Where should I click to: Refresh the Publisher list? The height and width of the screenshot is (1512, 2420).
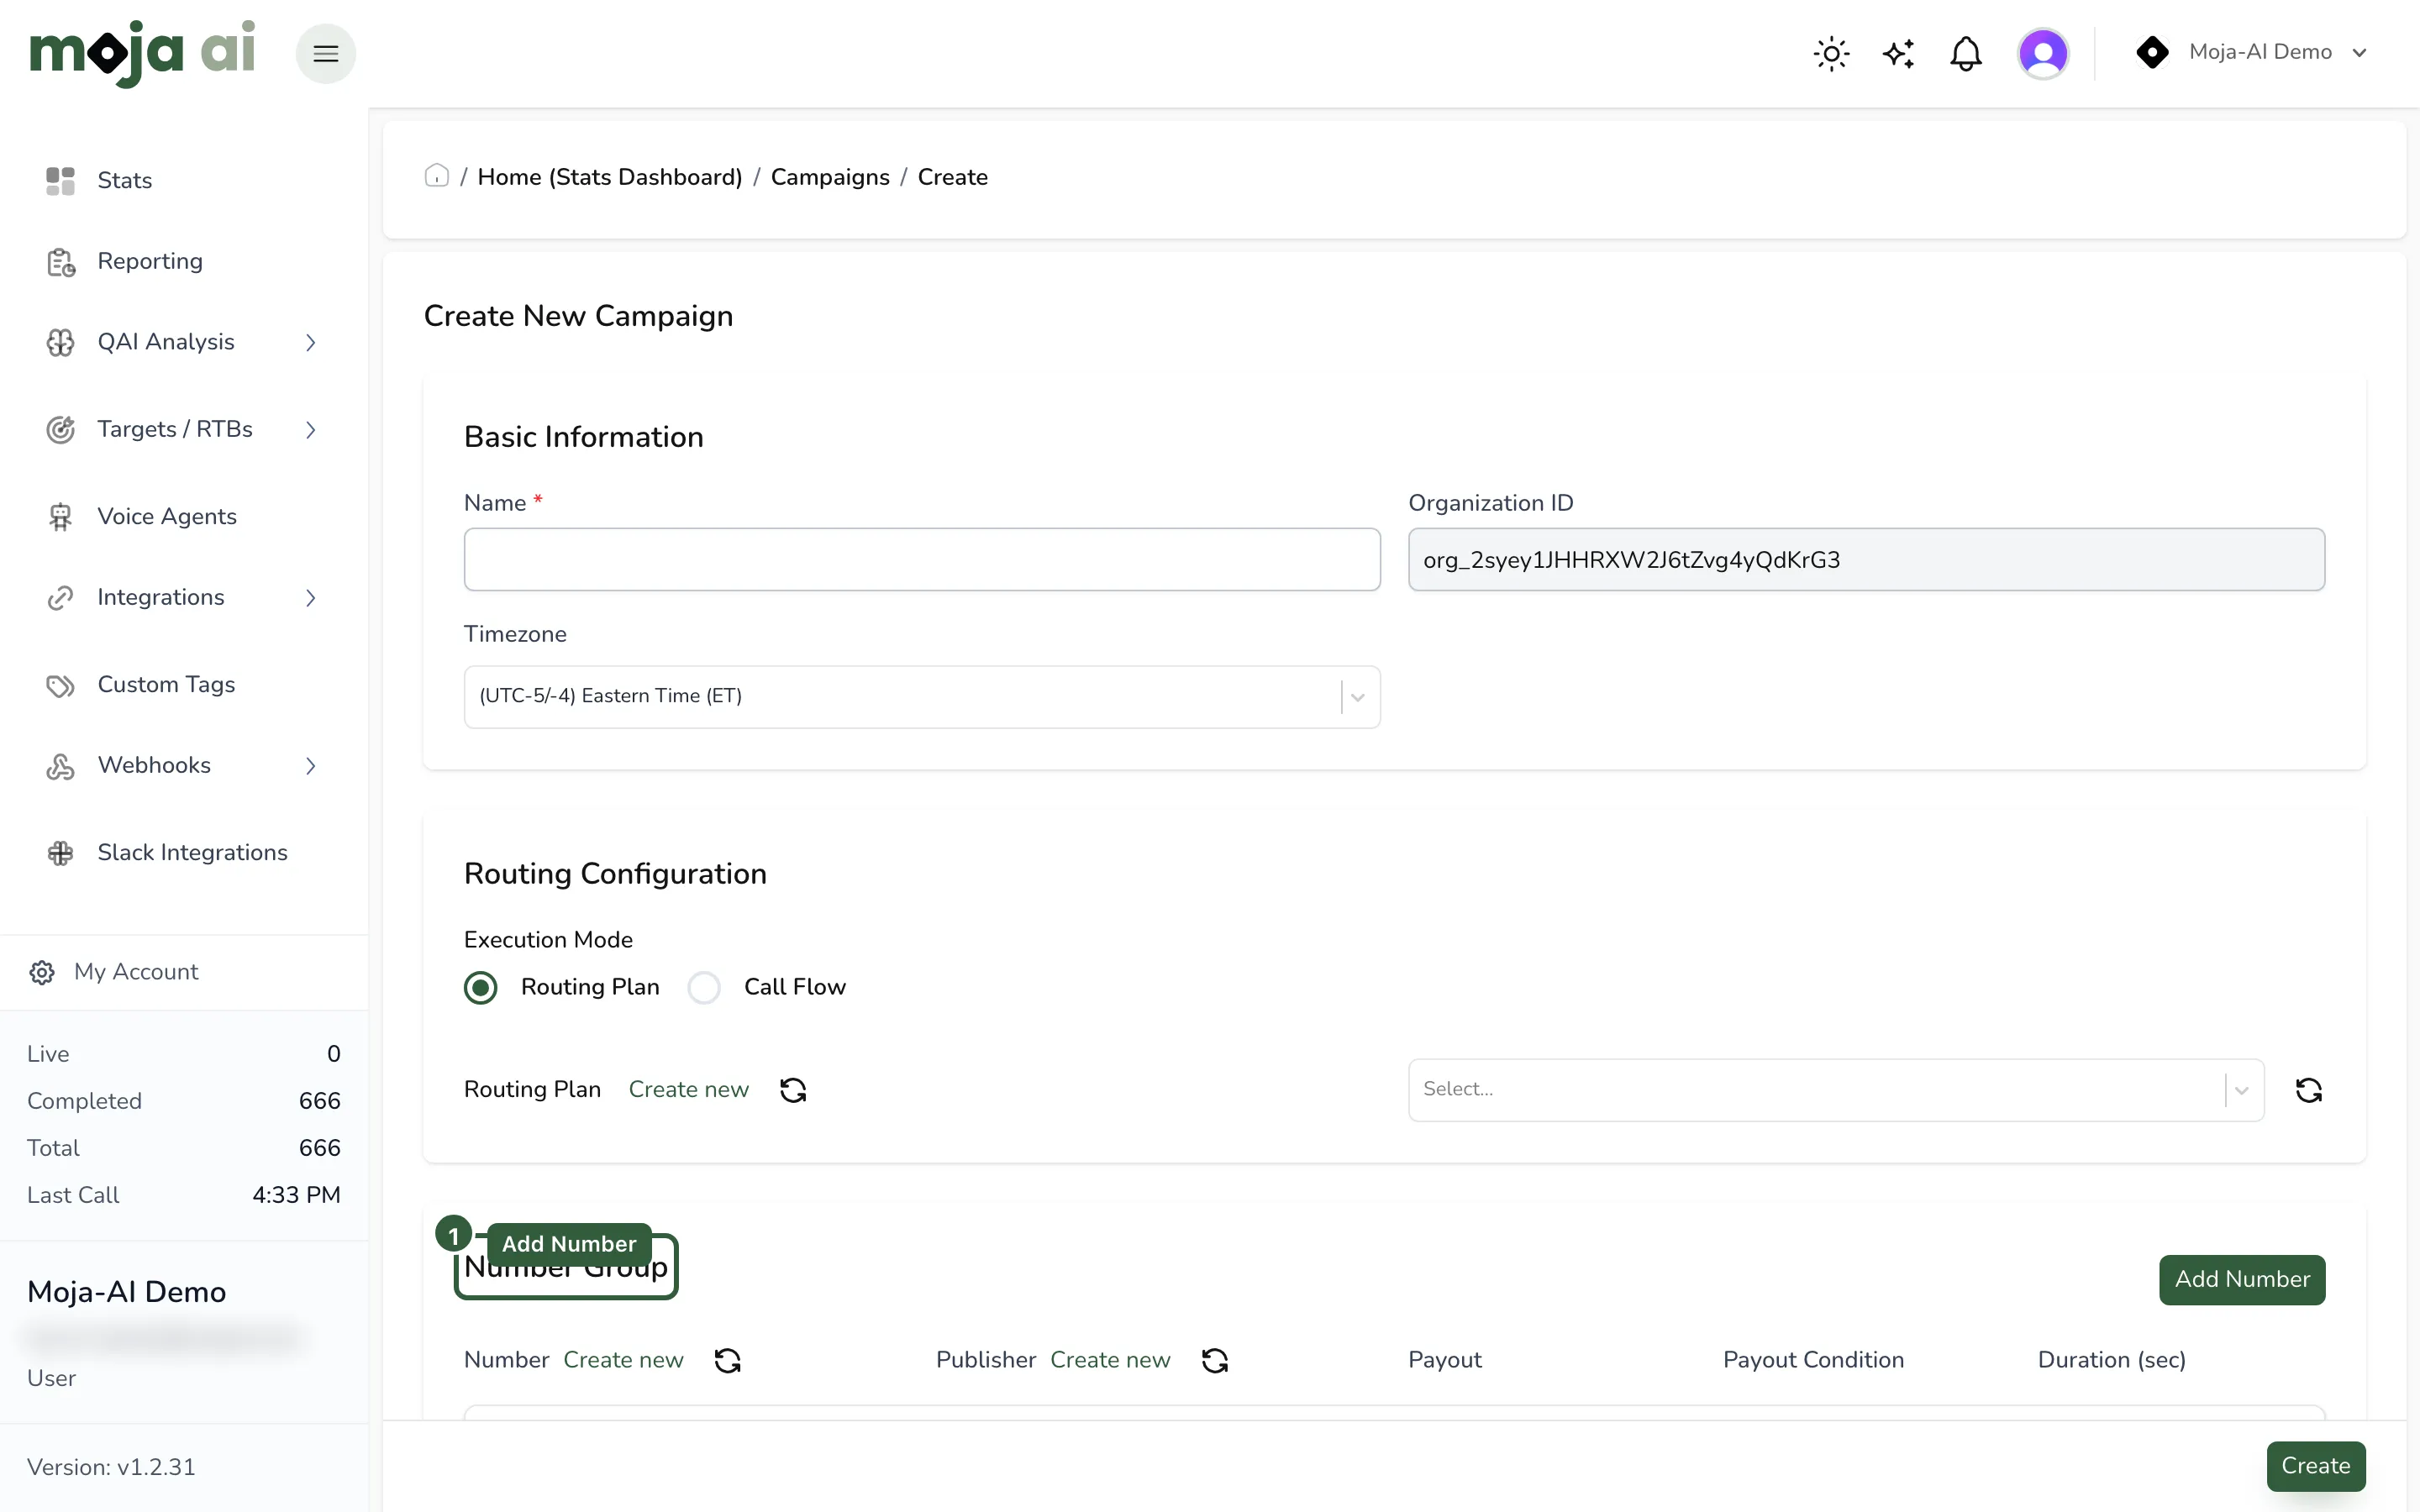pyautogui.click(x=1214, y=1361)
